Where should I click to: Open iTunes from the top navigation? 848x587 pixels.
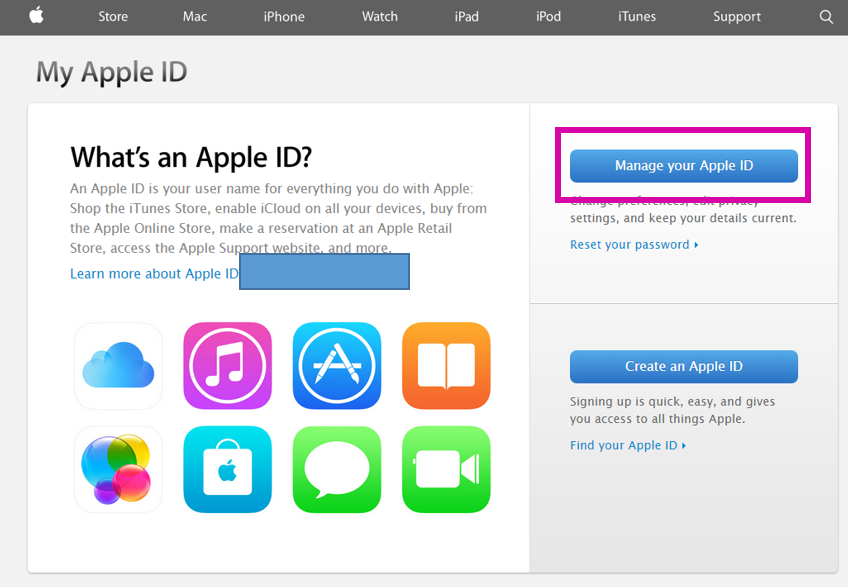[x=637, y=17]
